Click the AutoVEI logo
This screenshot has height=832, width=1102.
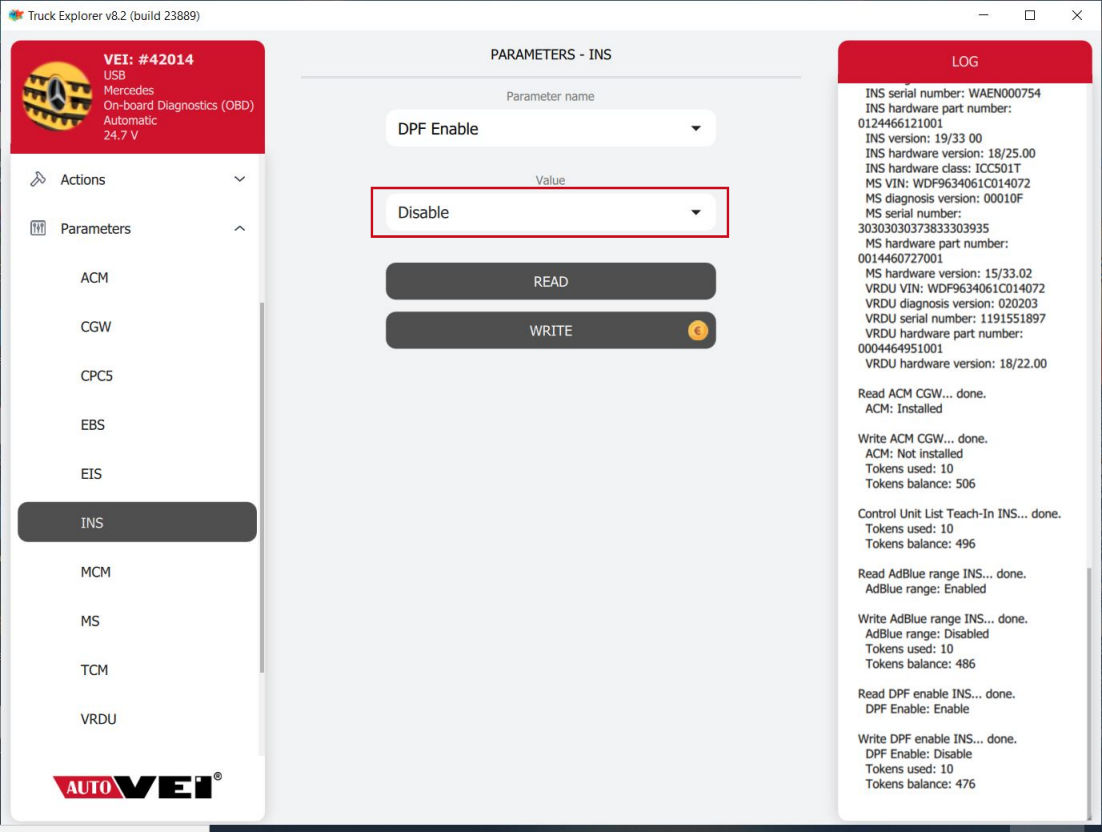click(x=138, y=786)
